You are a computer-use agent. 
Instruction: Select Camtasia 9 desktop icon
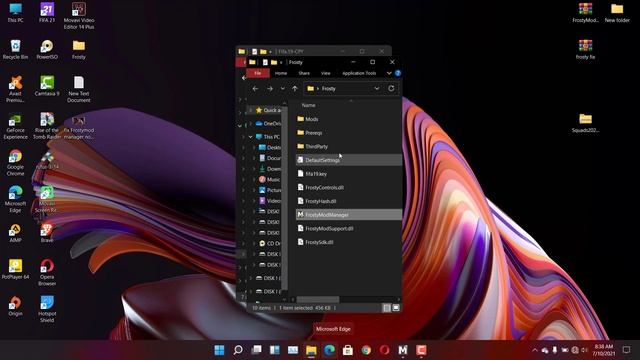(x=47, y=86)
